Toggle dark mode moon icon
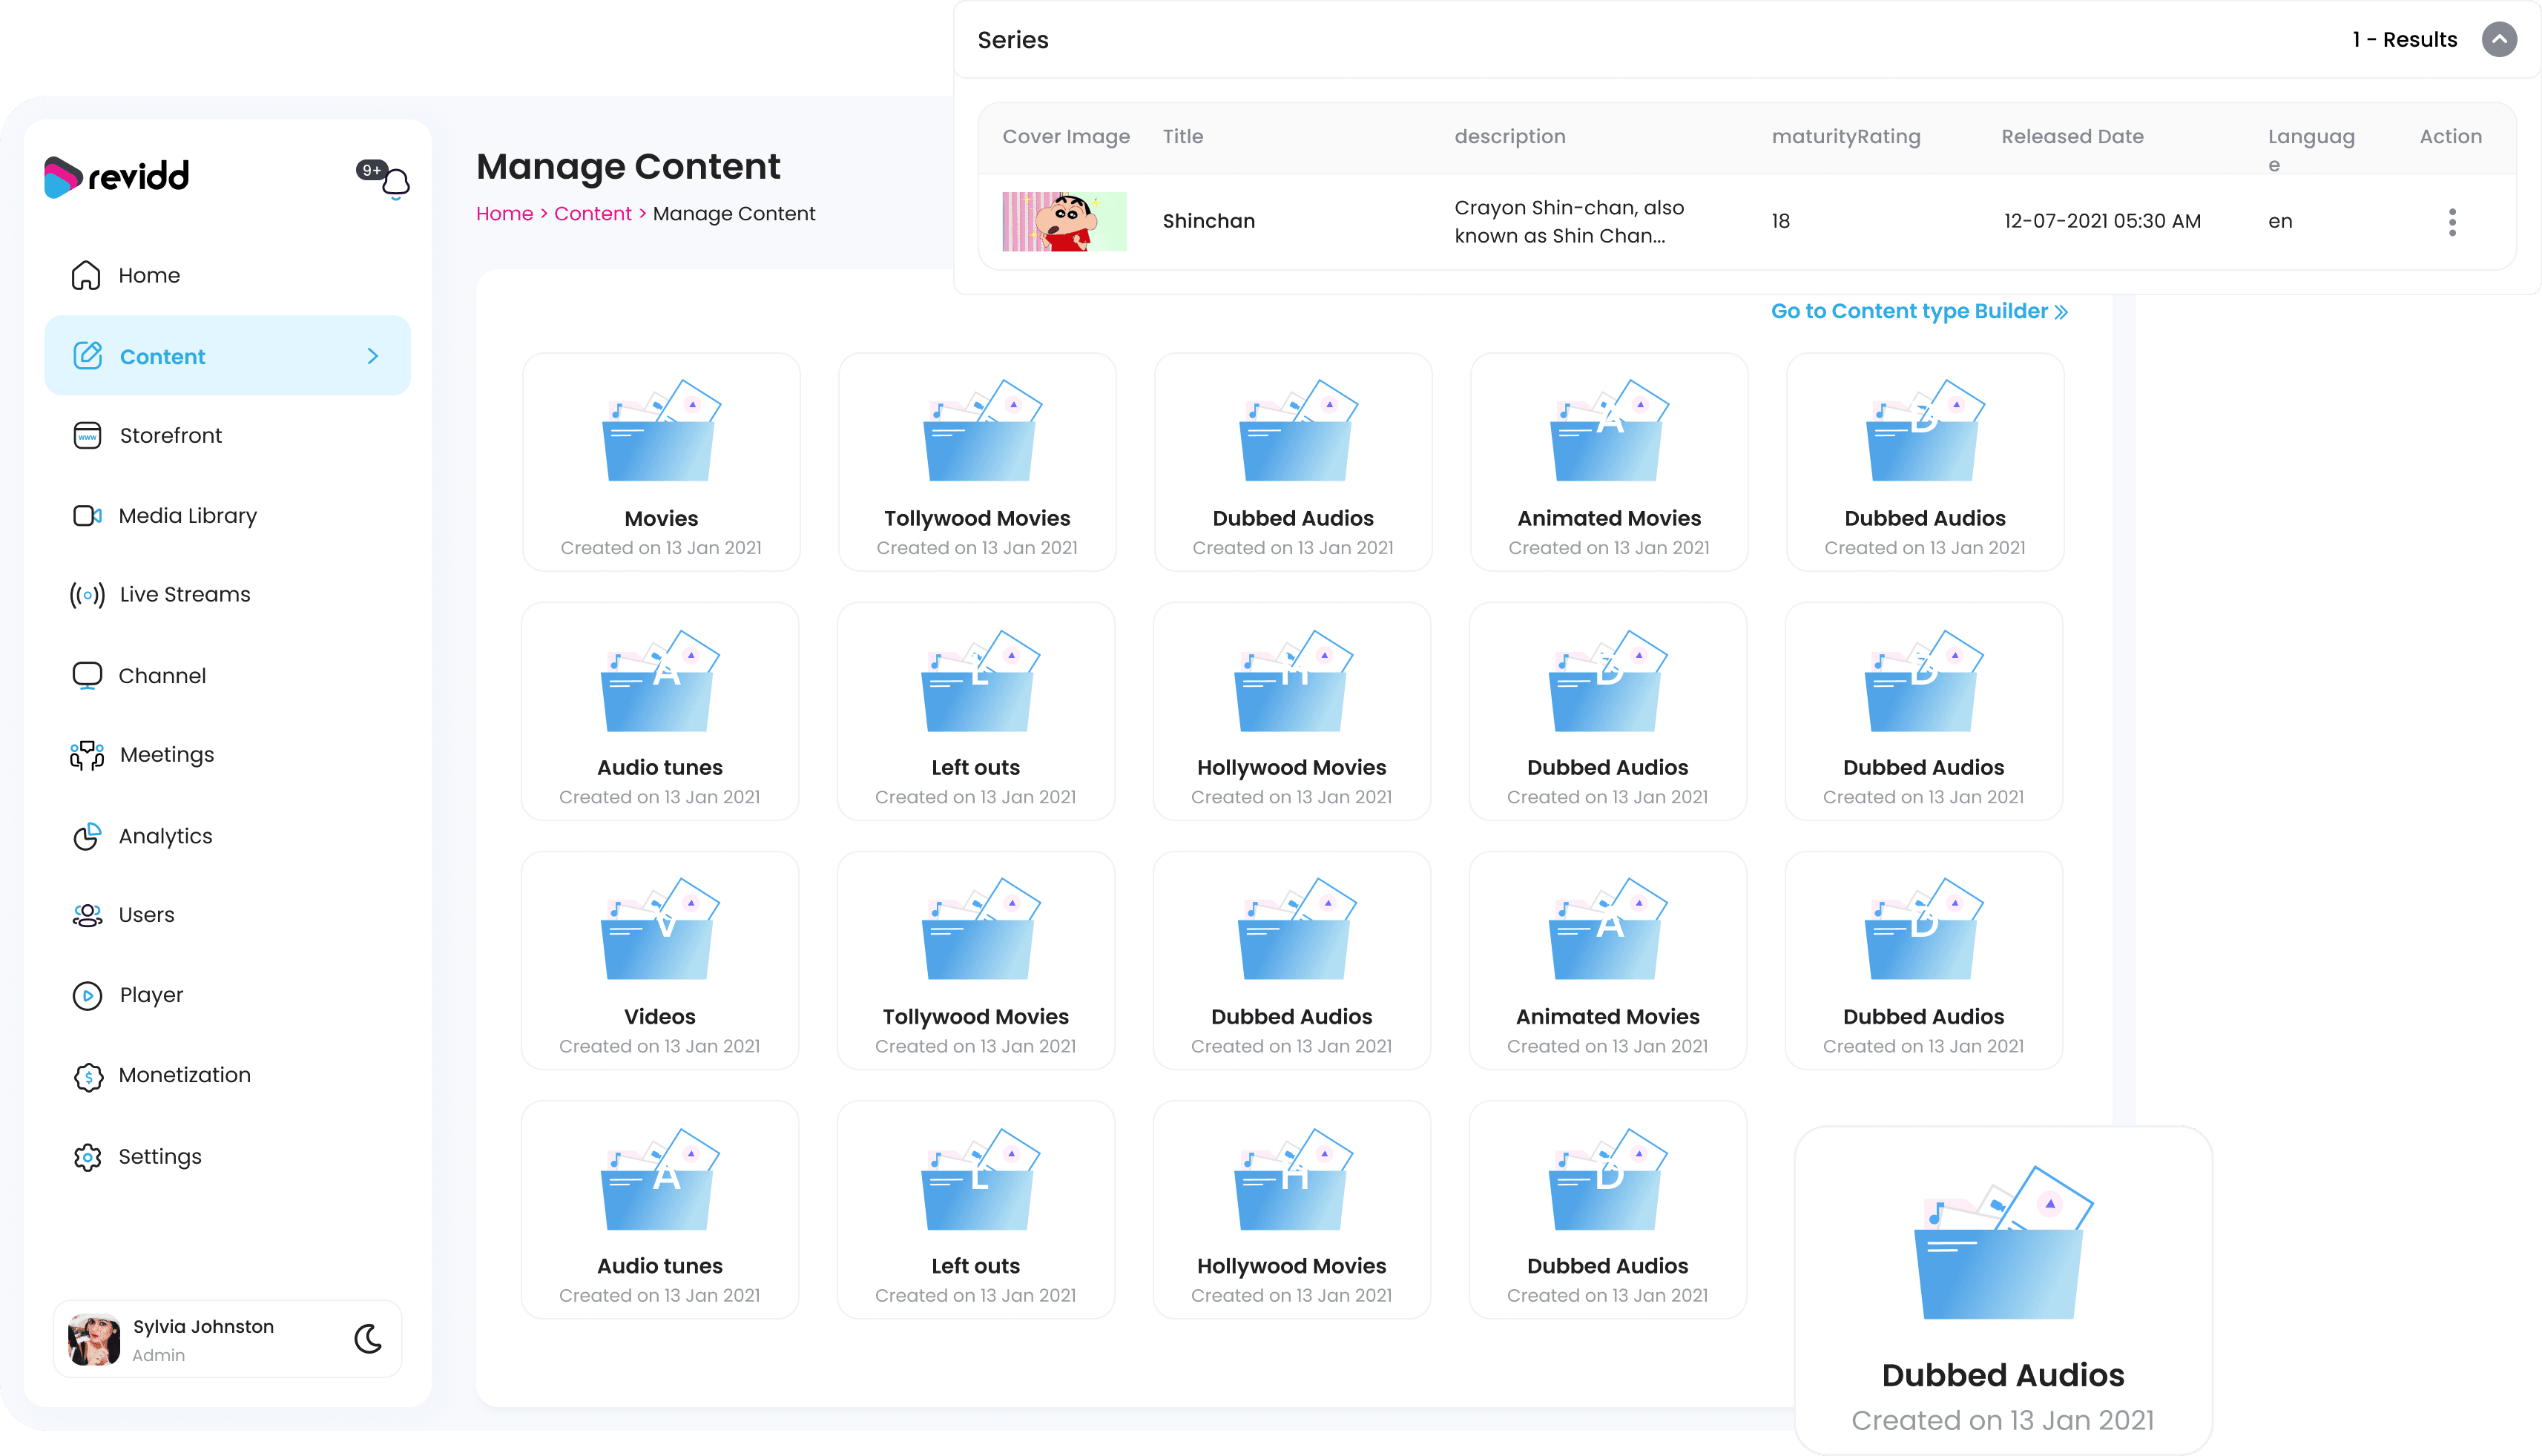The width and height of the screenshot is (2542, 1456). click(x=368, y=1338)
